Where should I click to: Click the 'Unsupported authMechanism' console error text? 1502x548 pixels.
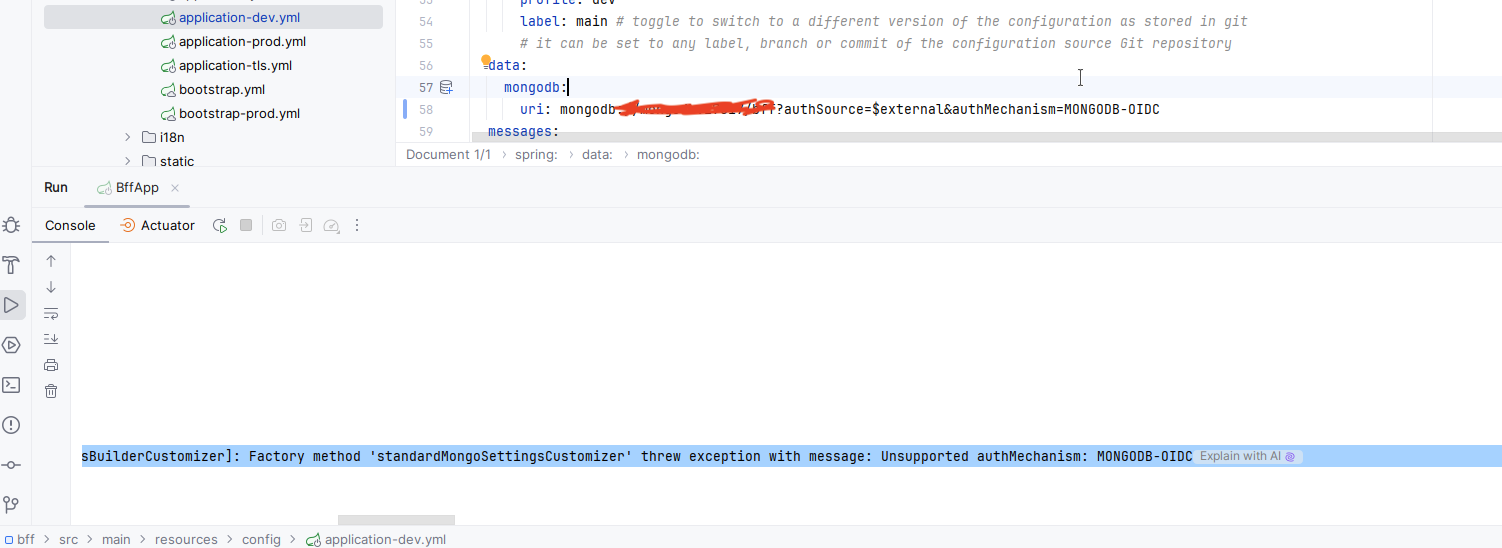pyautogui.click(x=983, y=456)
